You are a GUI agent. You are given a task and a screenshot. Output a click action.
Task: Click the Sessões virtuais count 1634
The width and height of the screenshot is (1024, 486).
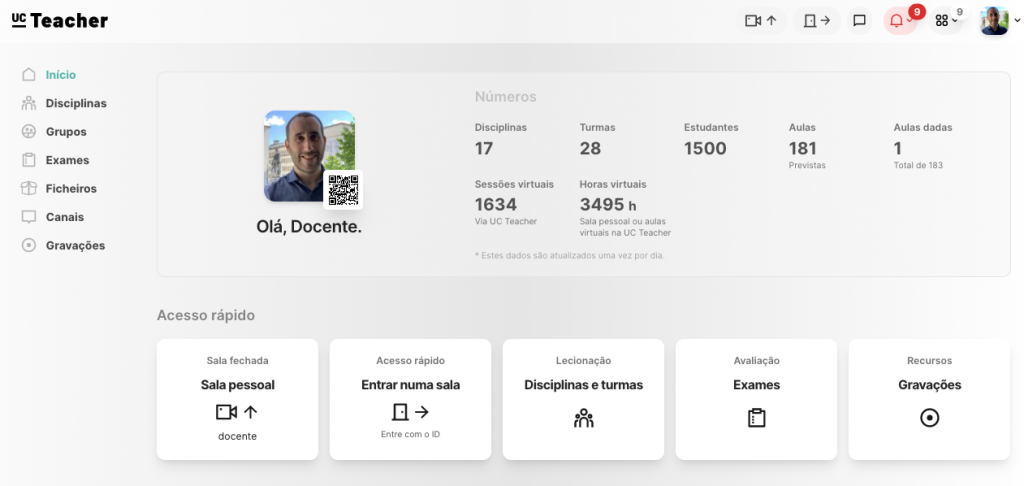tap(496, 204)
